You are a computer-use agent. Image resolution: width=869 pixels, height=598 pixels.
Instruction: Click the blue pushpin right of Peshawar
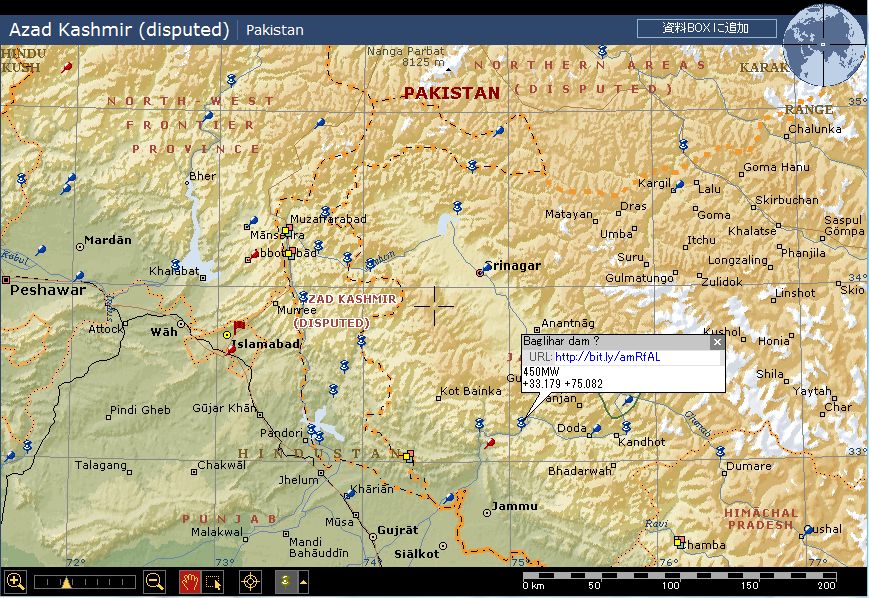click(x=79, y=276)
